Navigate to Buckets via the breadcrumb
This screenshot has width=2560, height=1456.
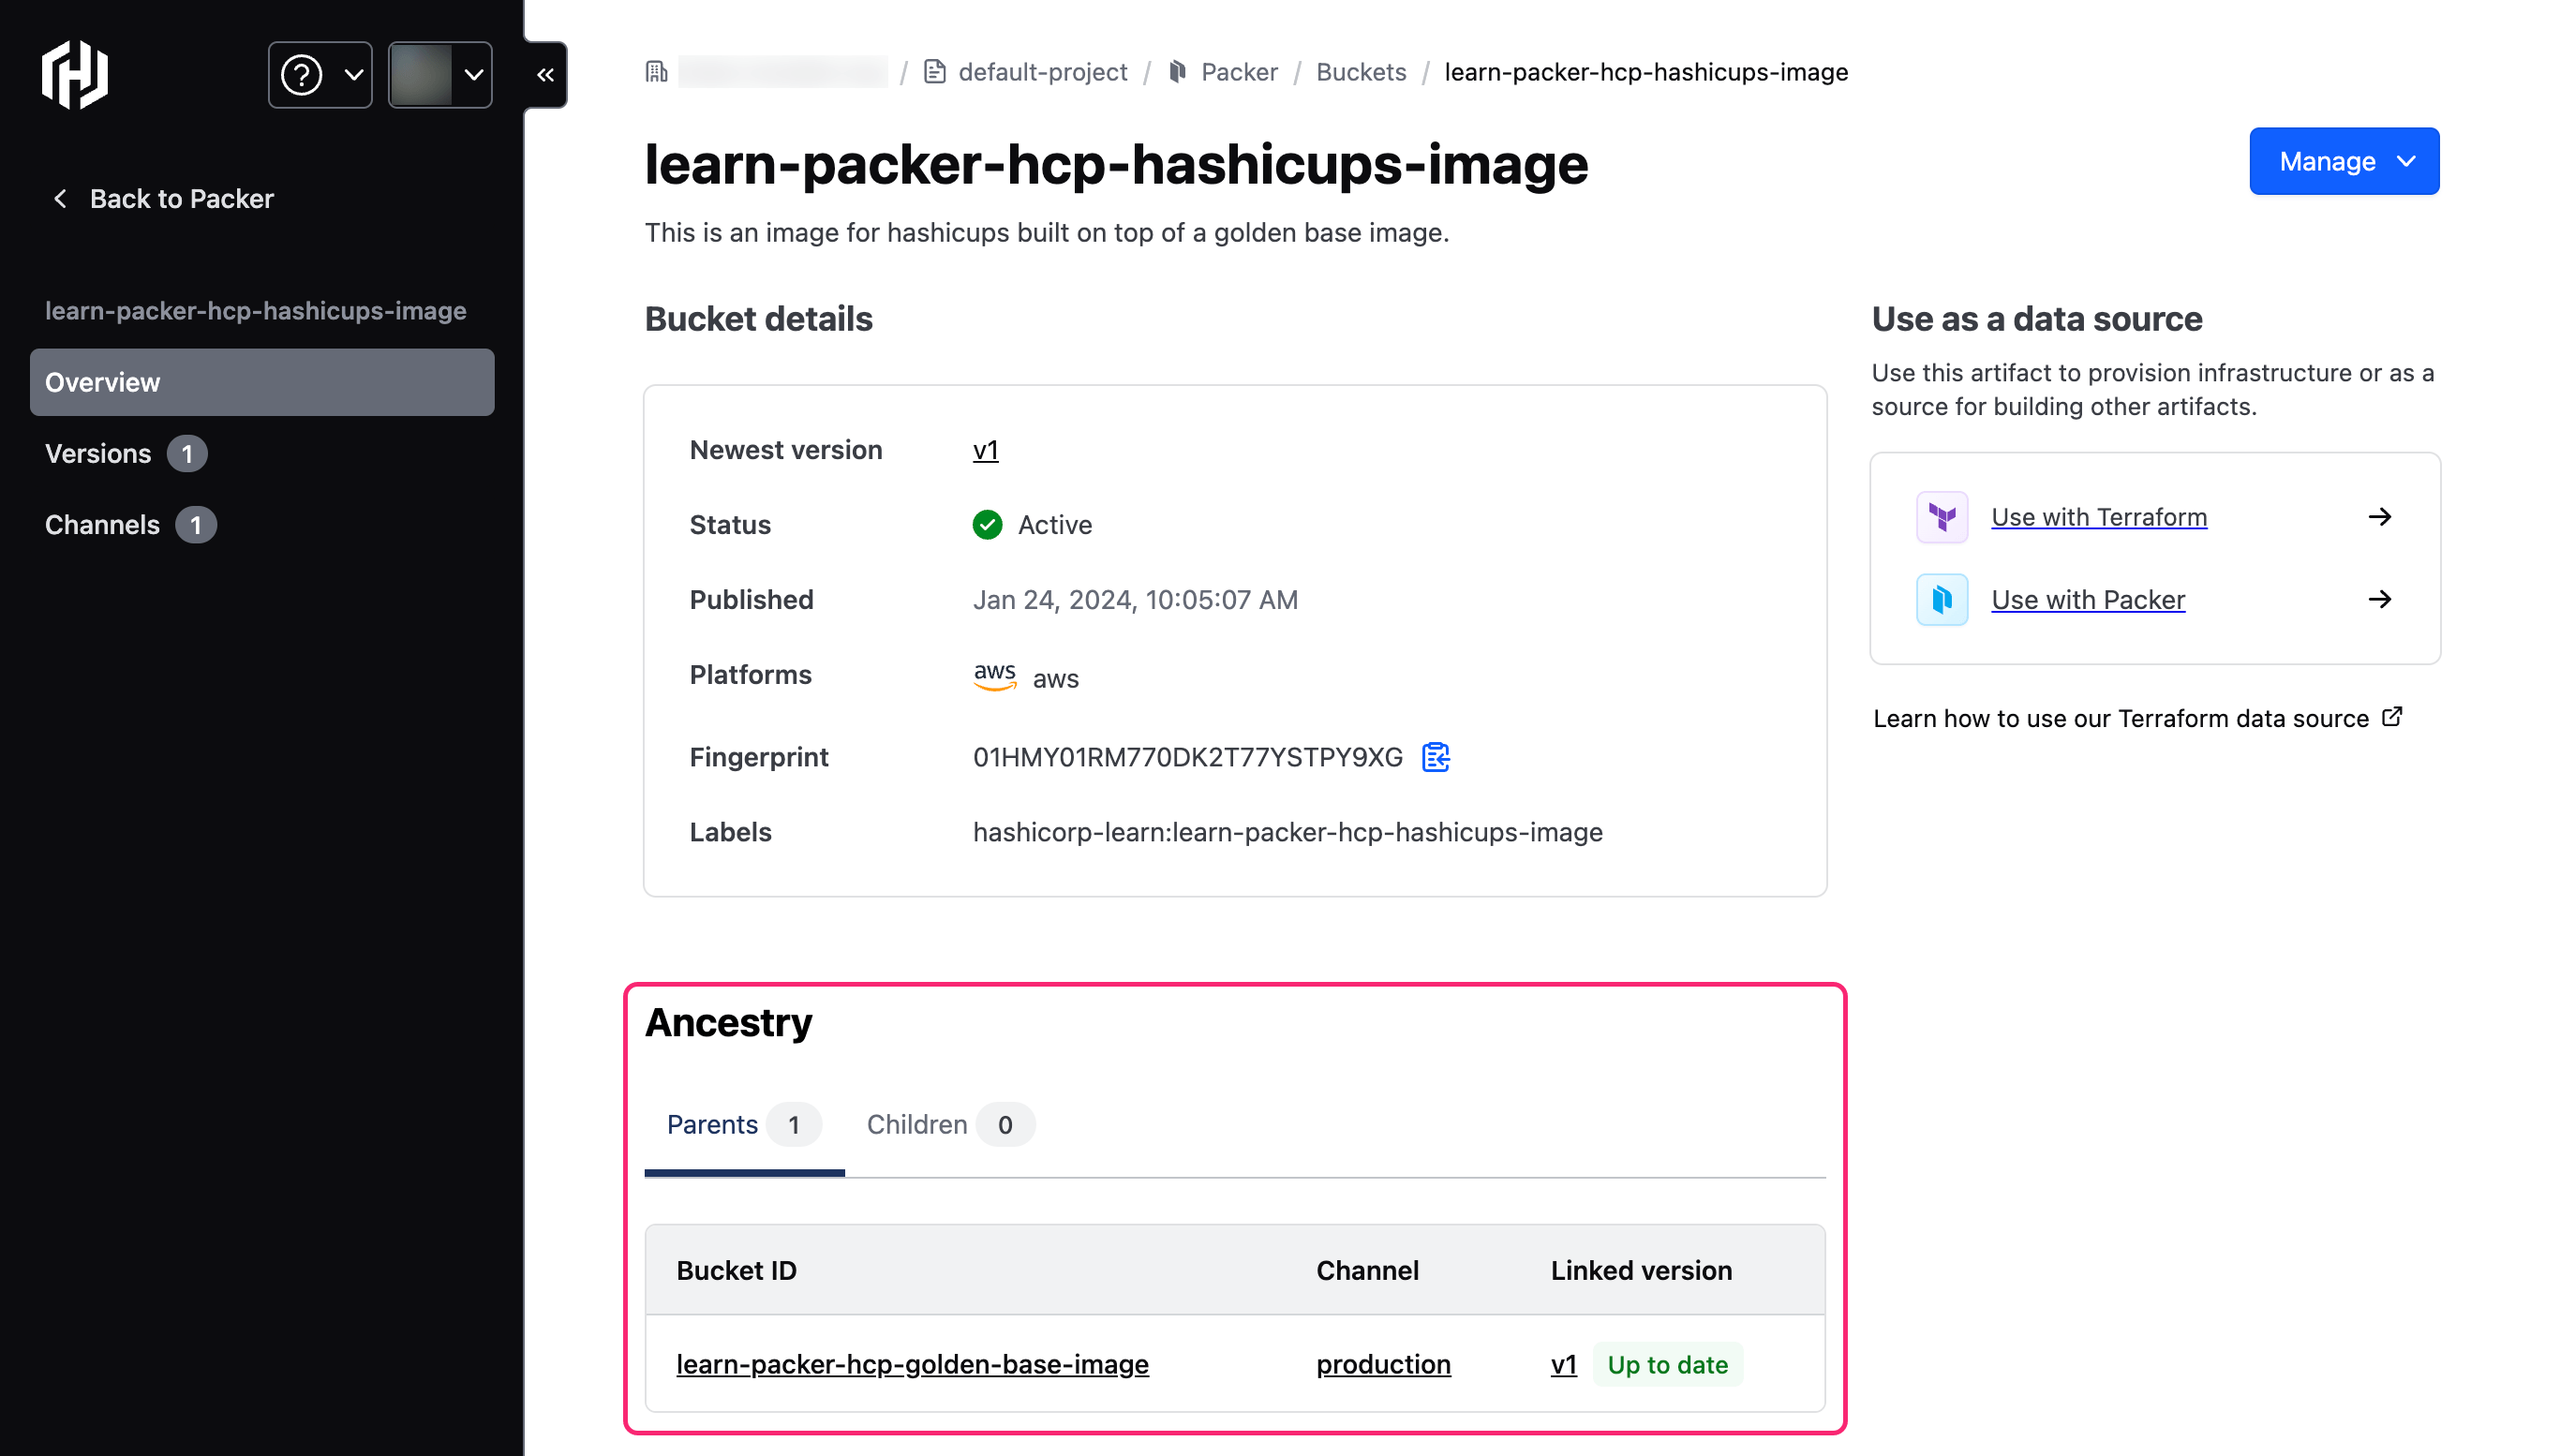(1360, 72)
